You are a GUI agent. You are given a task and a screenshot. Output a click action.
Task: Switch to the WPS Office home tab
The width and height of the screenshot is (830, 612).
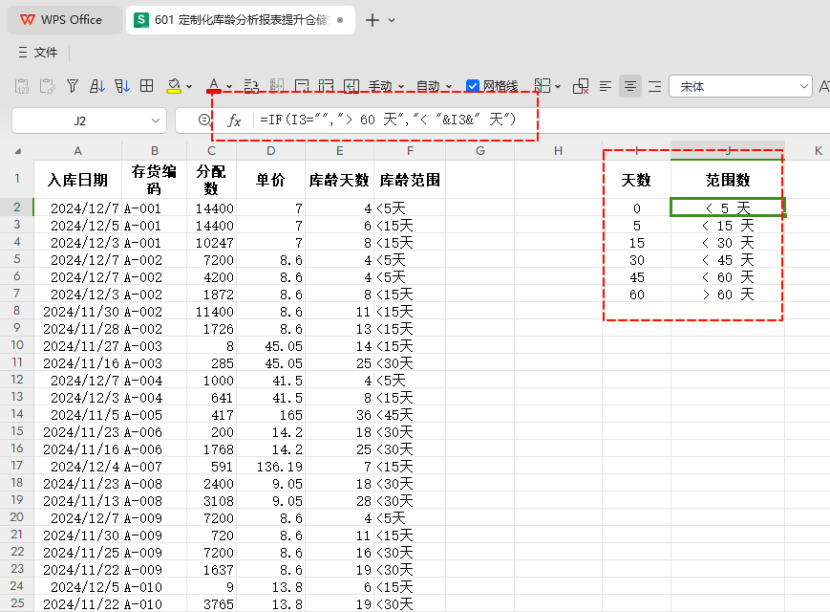click(61, 20)
